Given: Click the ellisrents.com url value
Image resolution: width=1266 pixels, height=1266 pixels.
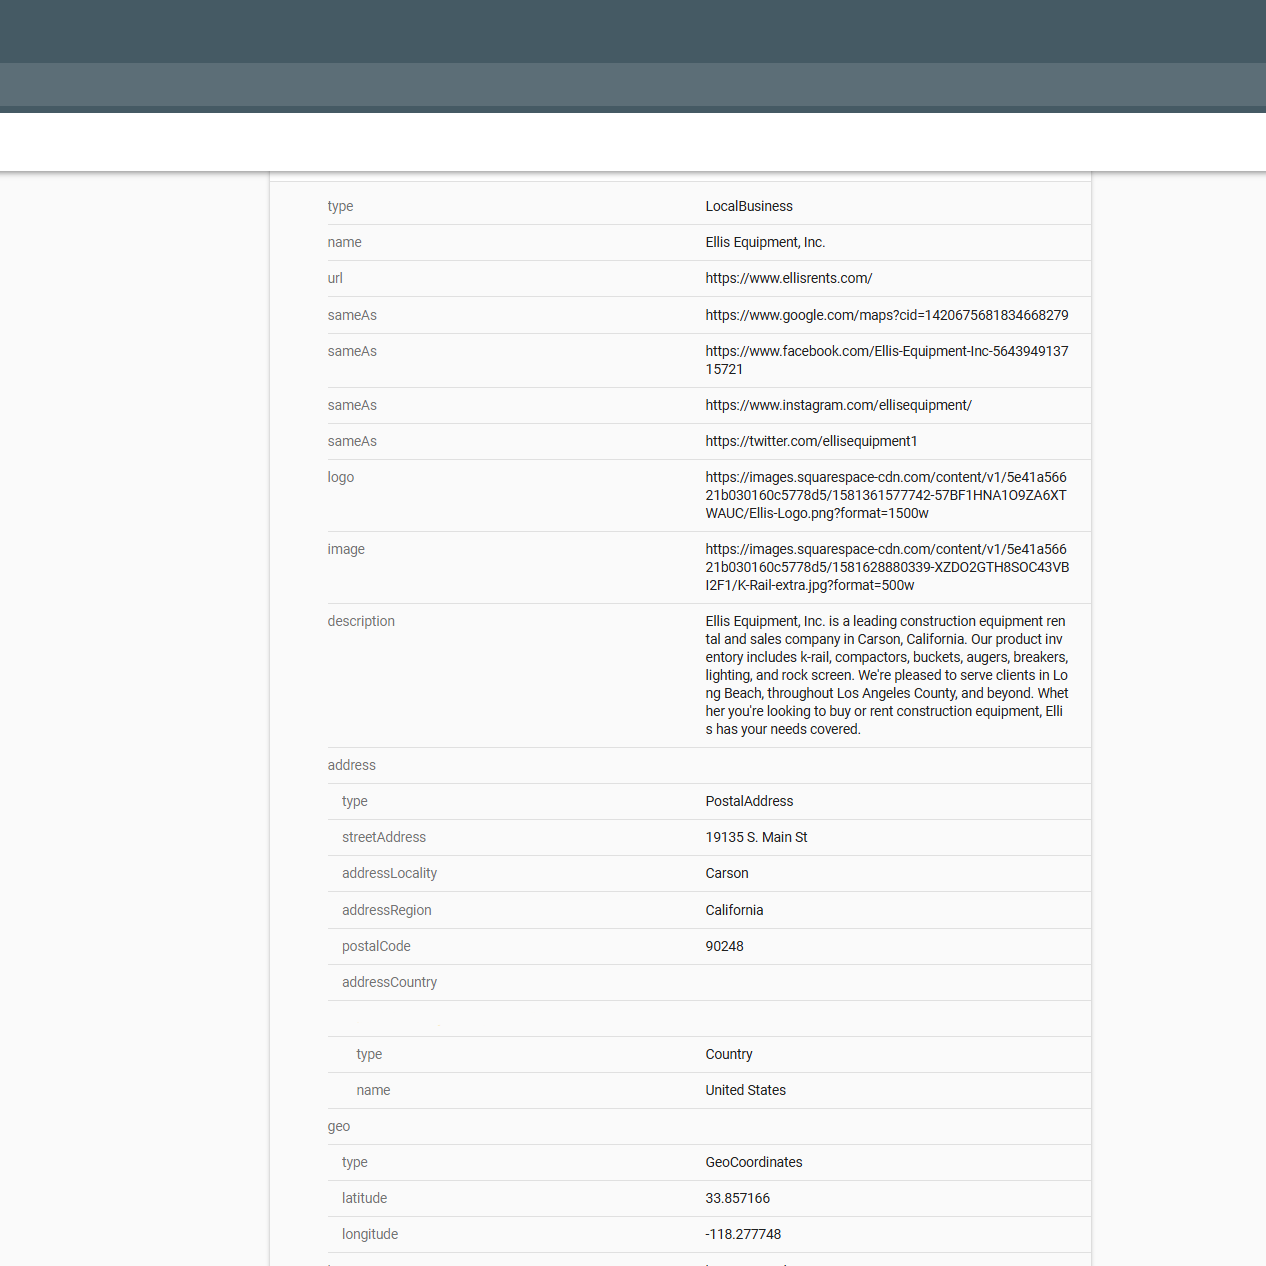Looking at the screenshot, I should 788,278.
